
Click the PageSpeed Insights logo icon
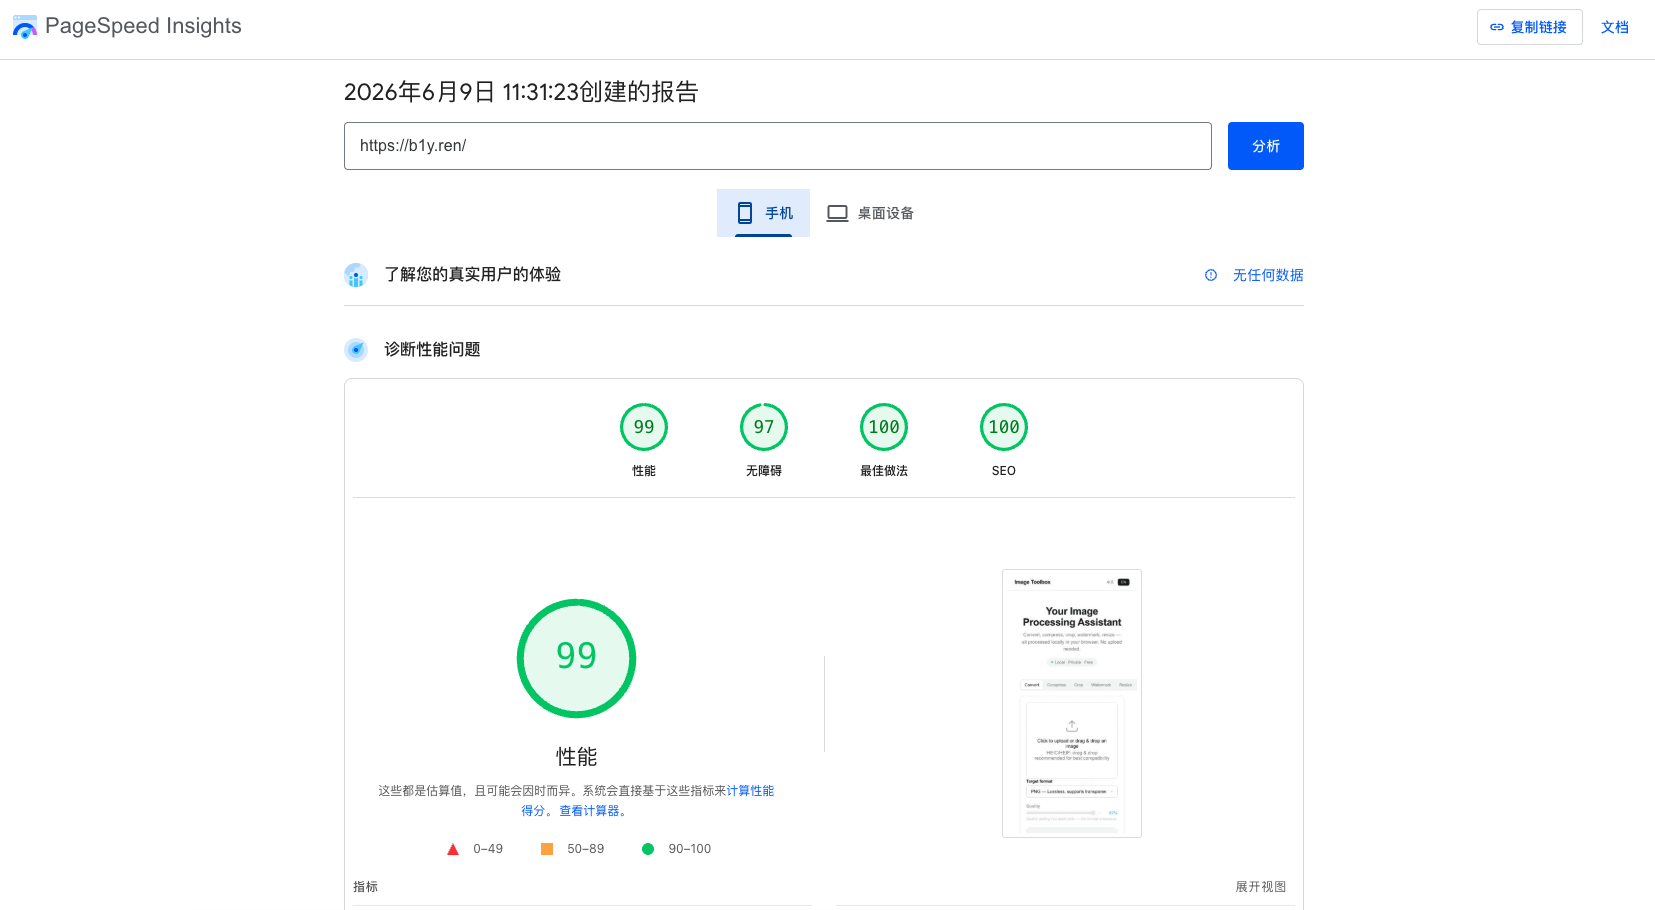[x=25, y=27]
